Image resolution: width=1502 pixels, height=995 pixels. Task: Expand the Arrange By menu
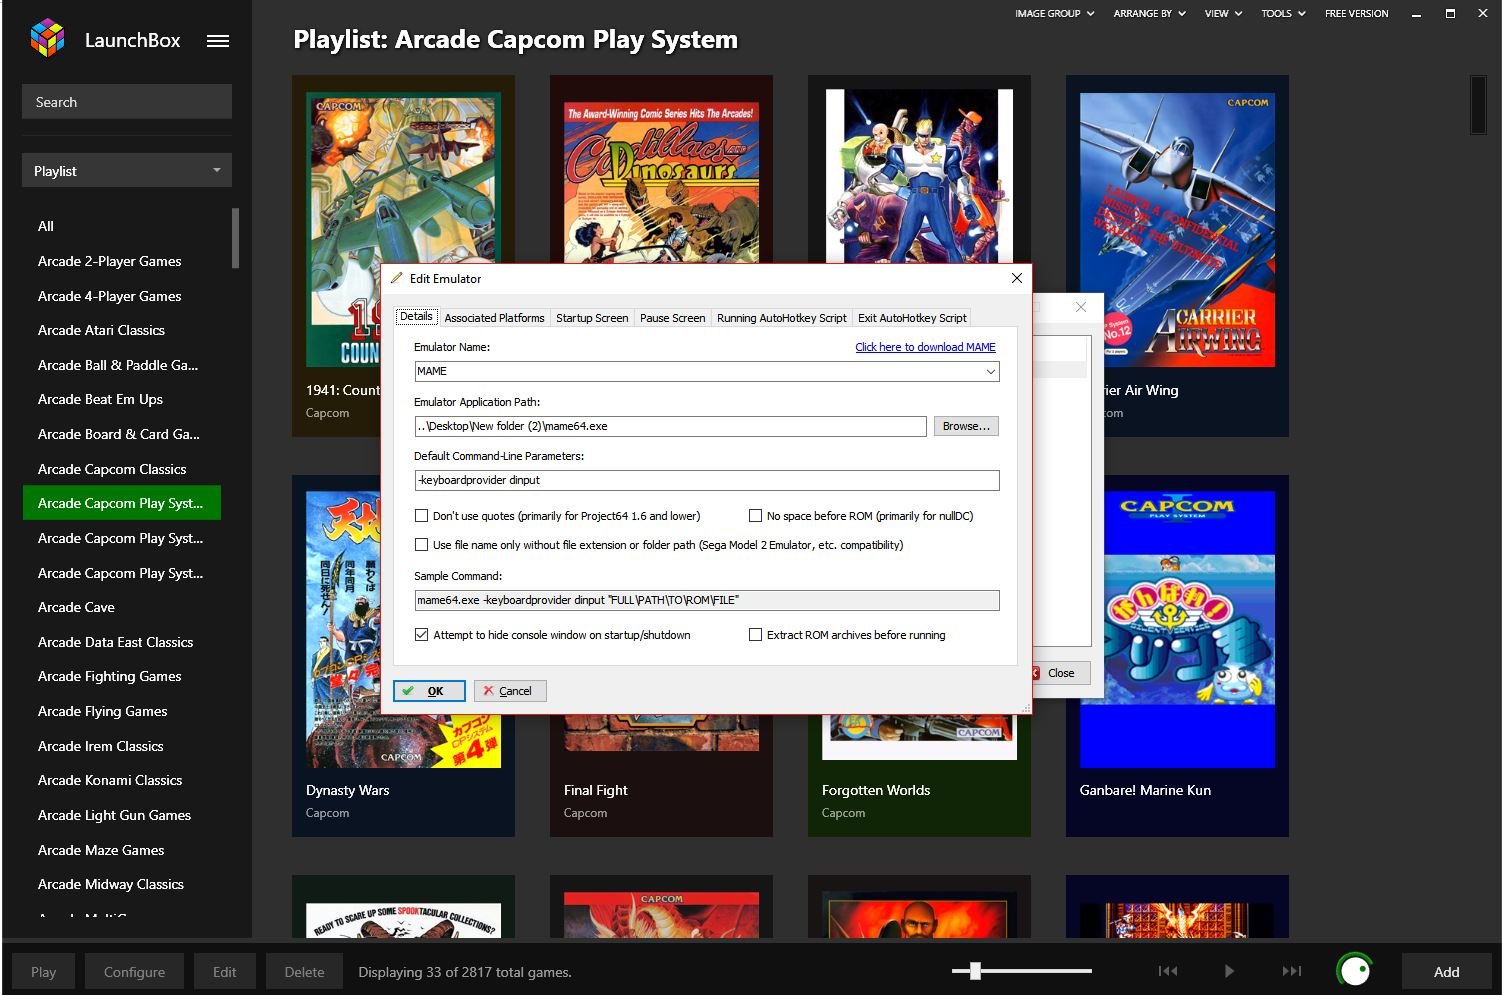pos(1149,14)
